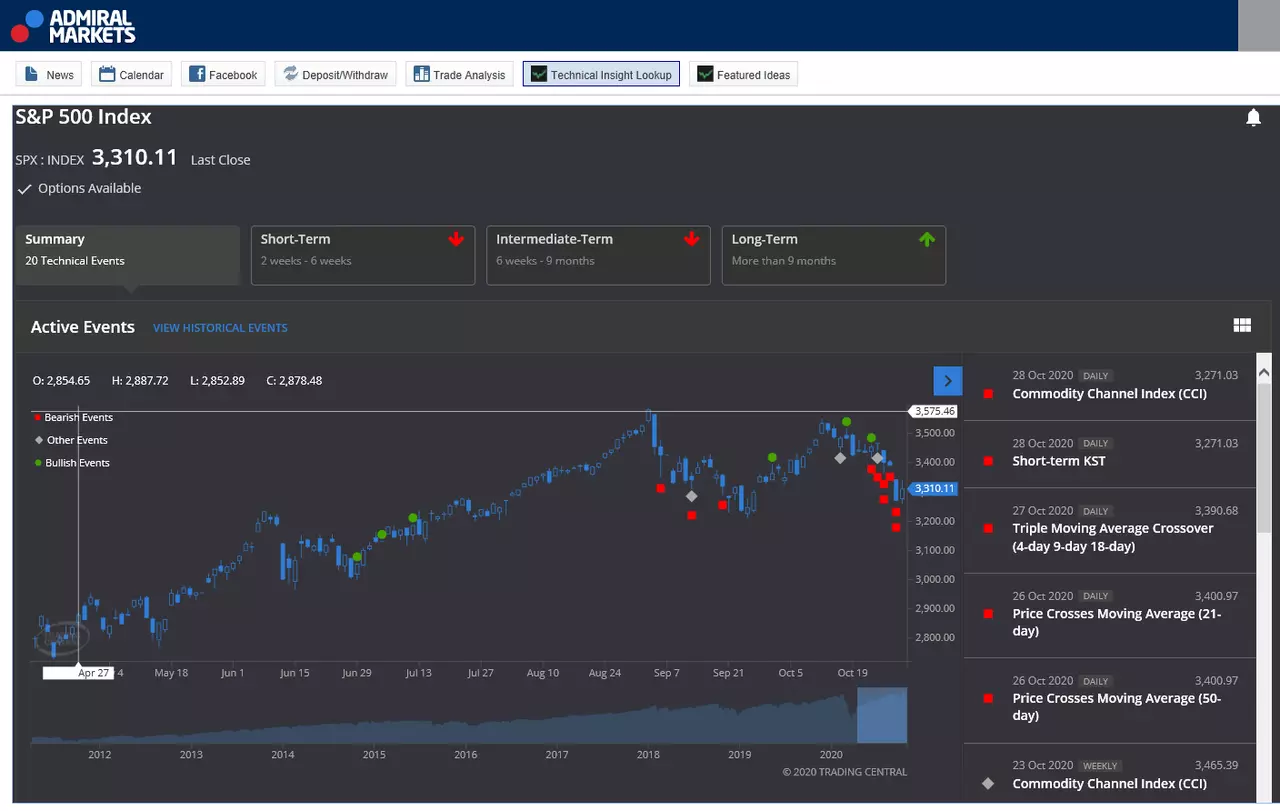Open the Short-term KST event

[1109, 453]
